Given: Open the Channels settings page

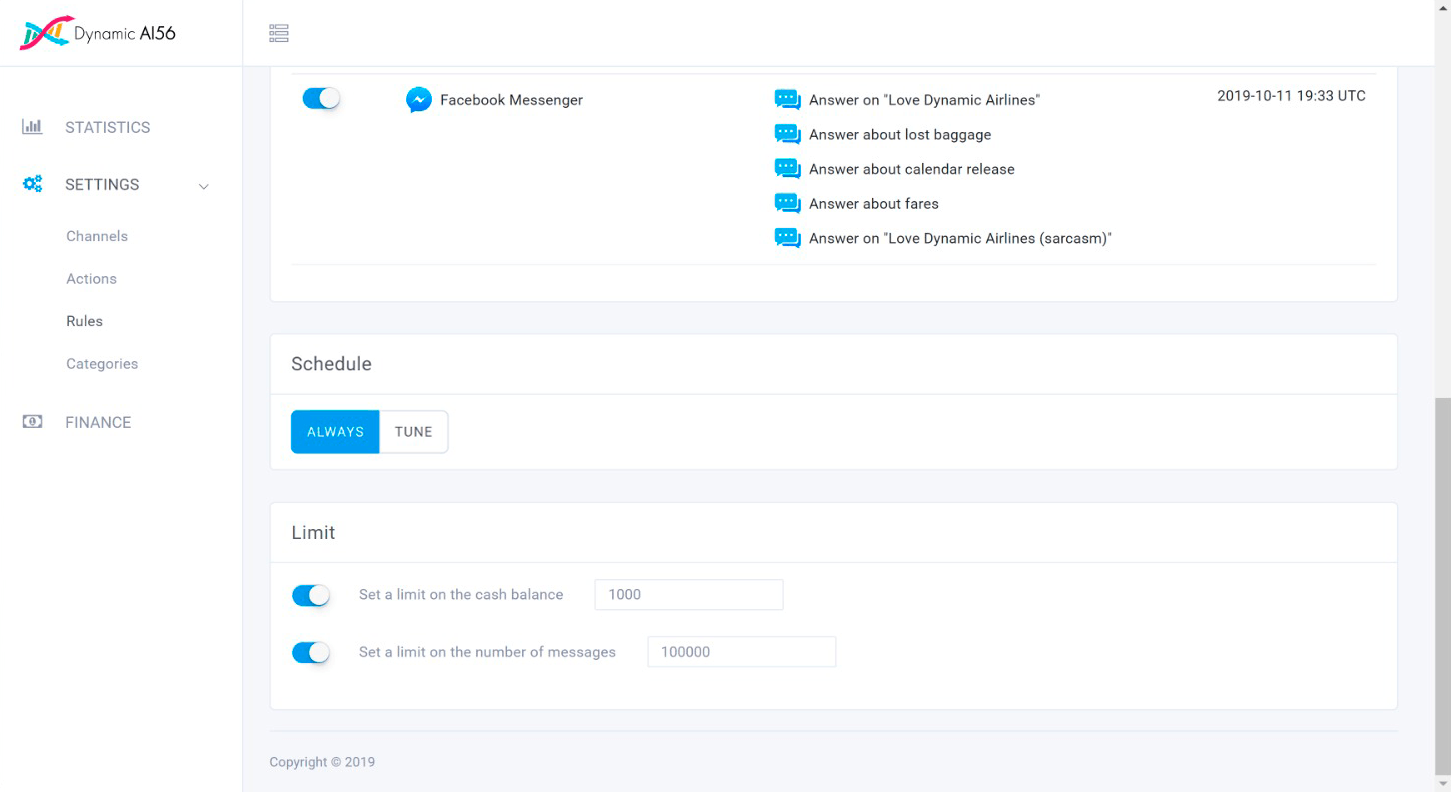Looking at the screenshot, I should 97,236.
